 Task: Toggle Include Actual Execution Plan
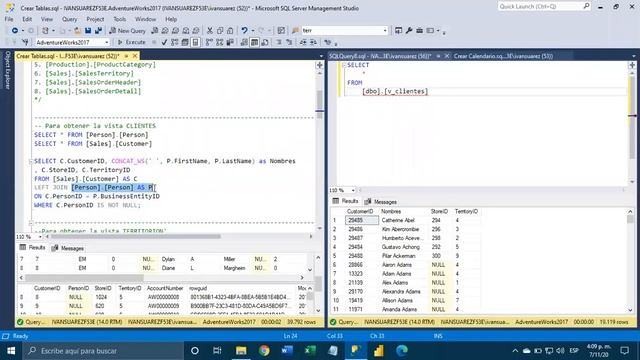tap(209, 42)
